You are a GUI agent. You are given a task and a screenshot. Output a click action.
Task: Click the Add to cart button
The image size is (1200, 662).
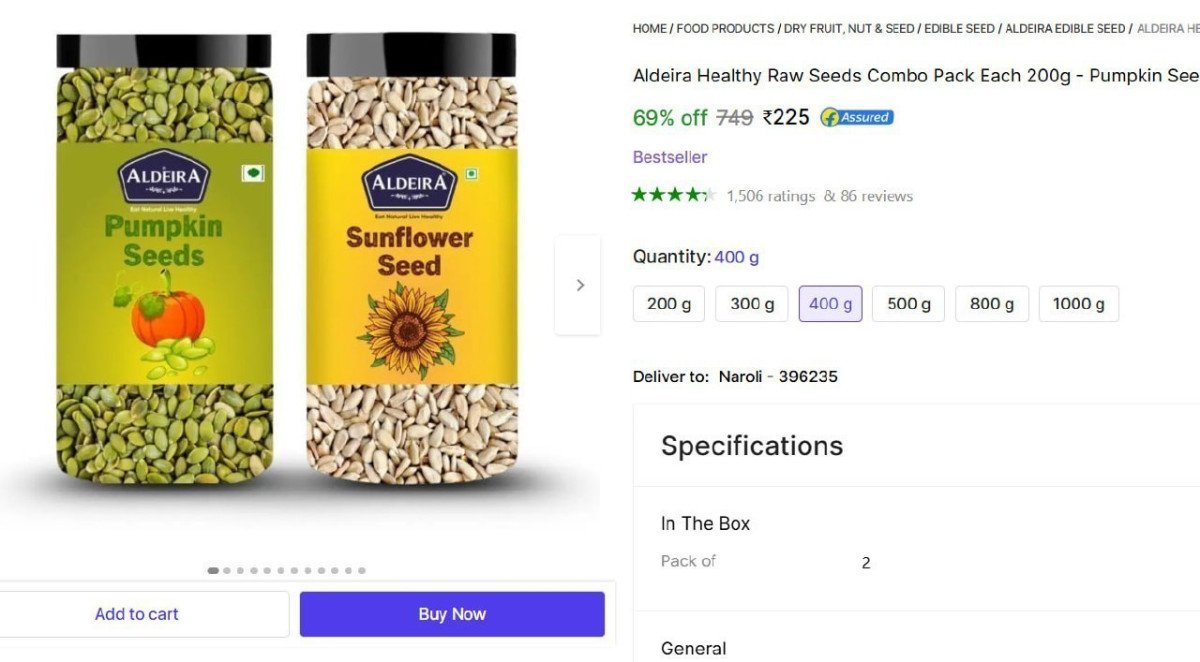[x=137, y=614]
